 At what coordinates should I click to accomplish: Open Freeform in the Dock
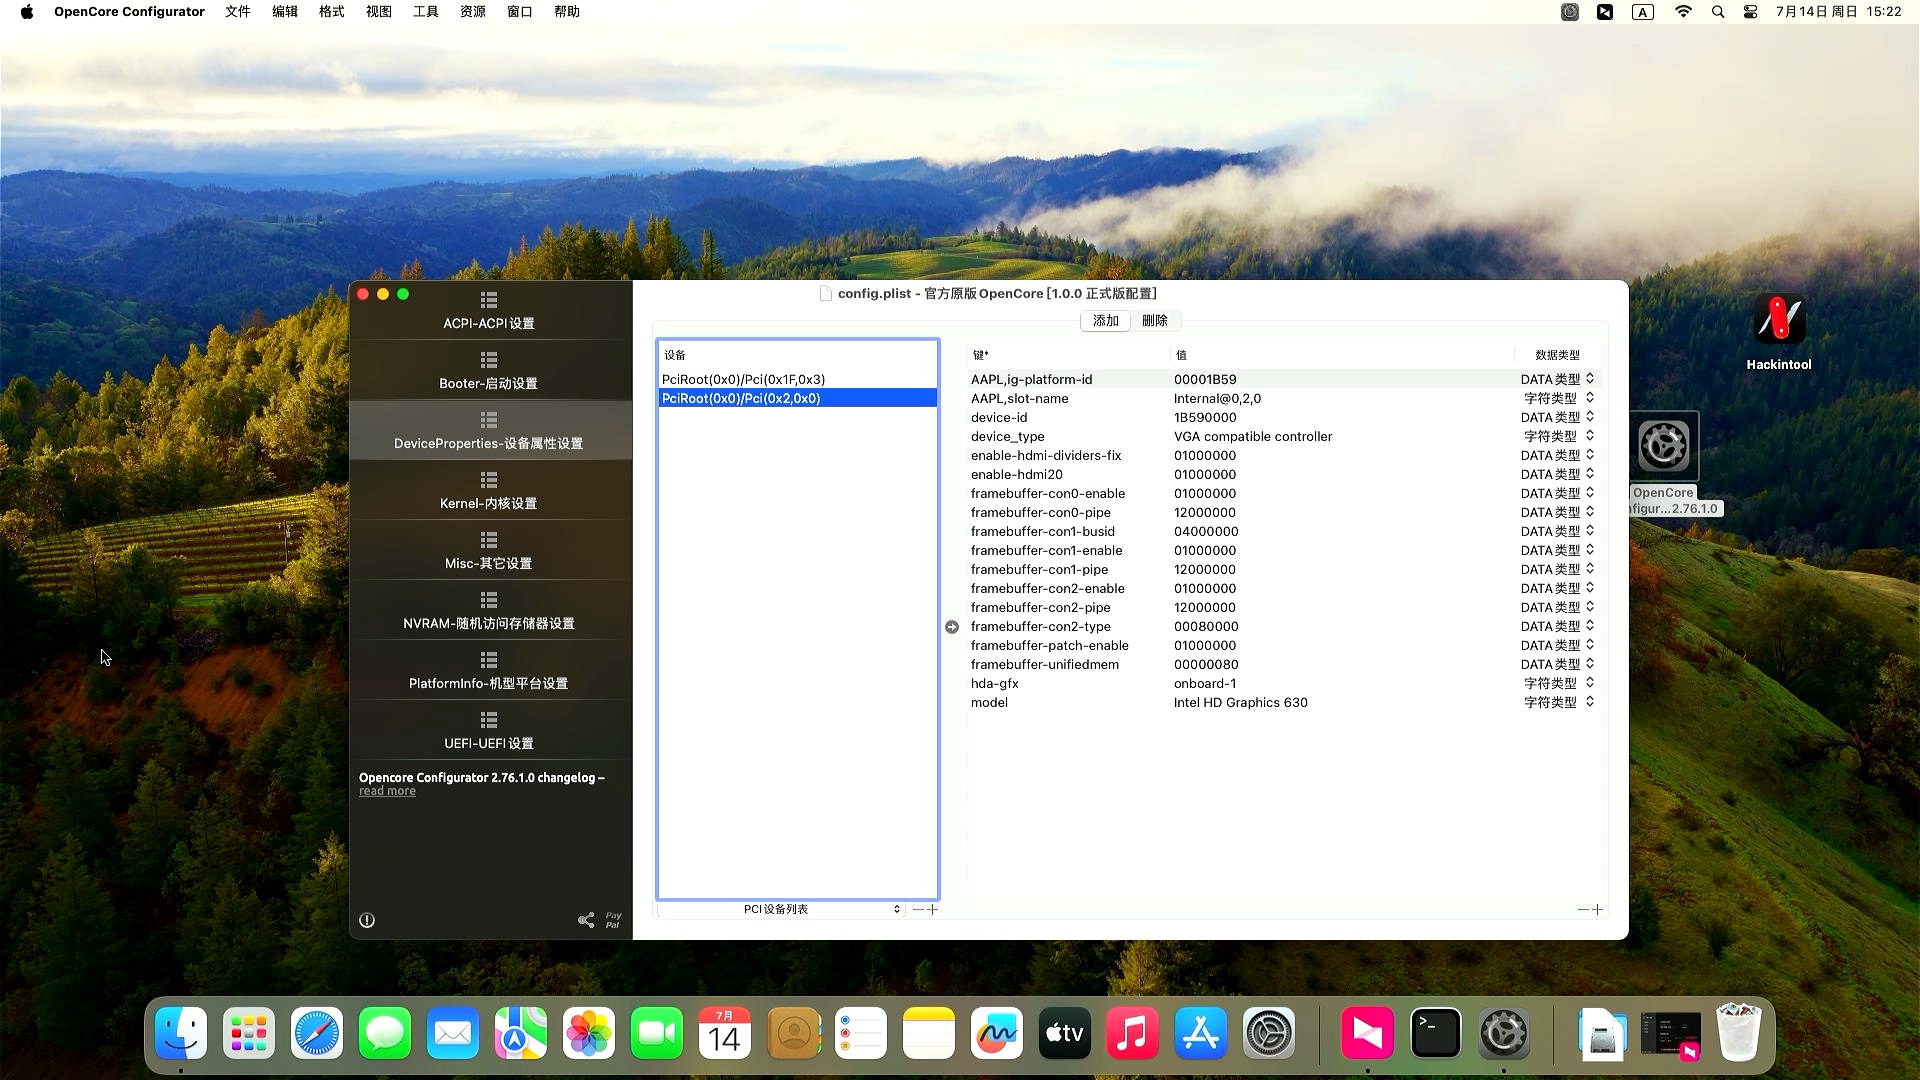(997, 1033)
